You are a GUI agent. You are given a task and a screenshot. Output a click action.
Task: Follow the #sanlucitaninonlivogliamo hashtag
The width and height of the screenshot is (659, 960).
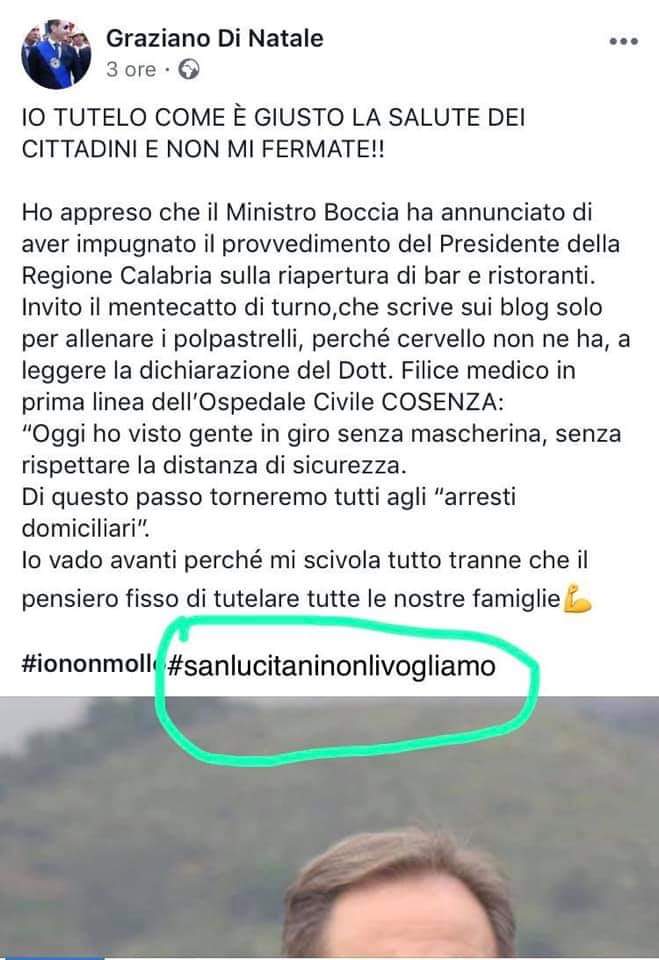coord(331,666)
